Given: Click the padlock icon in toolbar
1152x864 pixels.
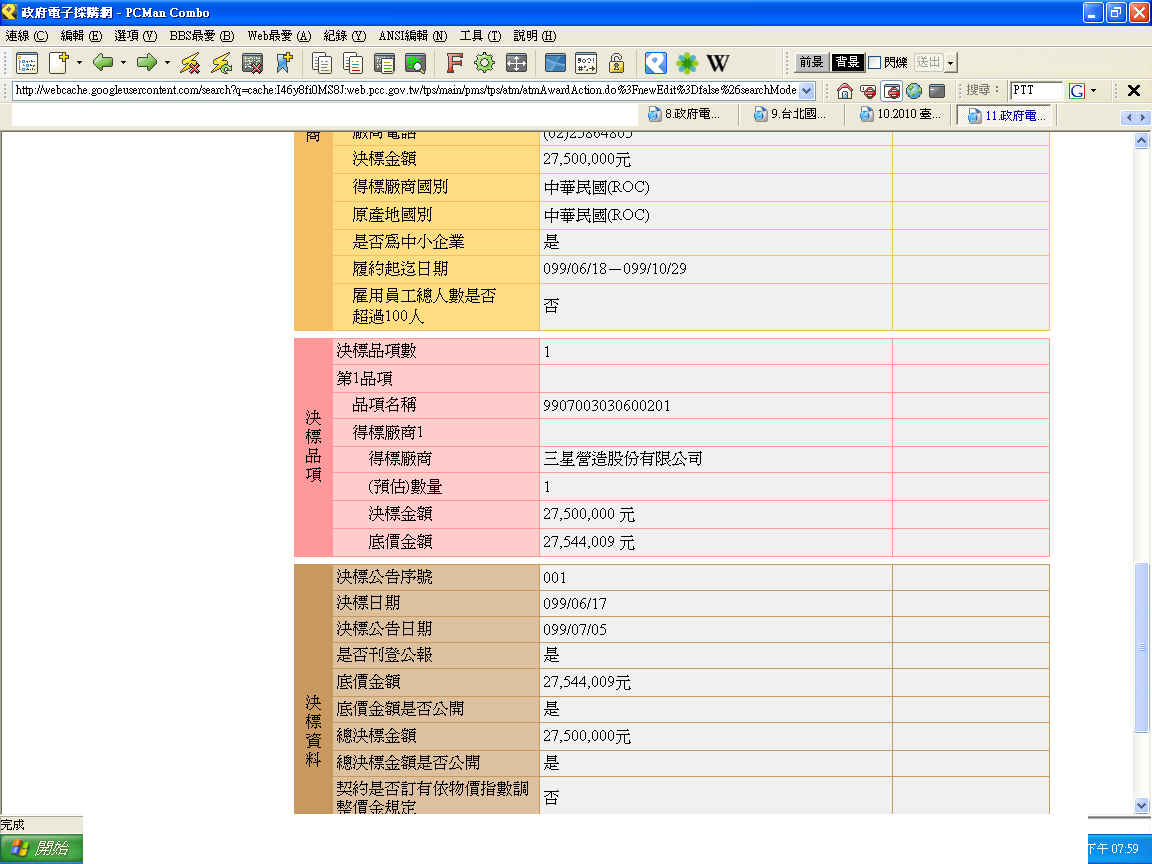Looking at the screenshot, I should [617, 63].
